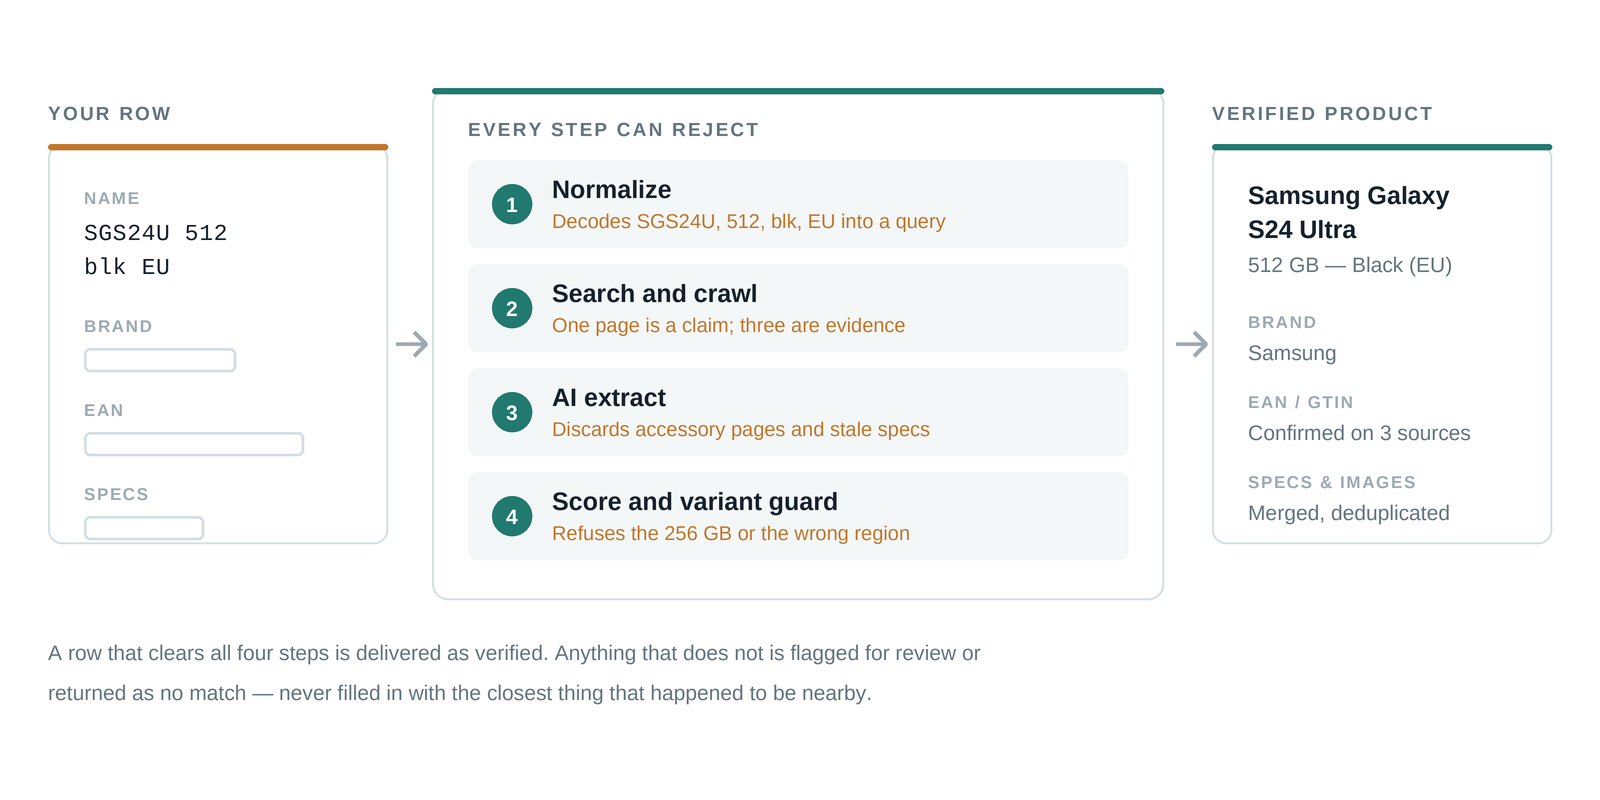Open the Normalize step card

pos(798,204)
